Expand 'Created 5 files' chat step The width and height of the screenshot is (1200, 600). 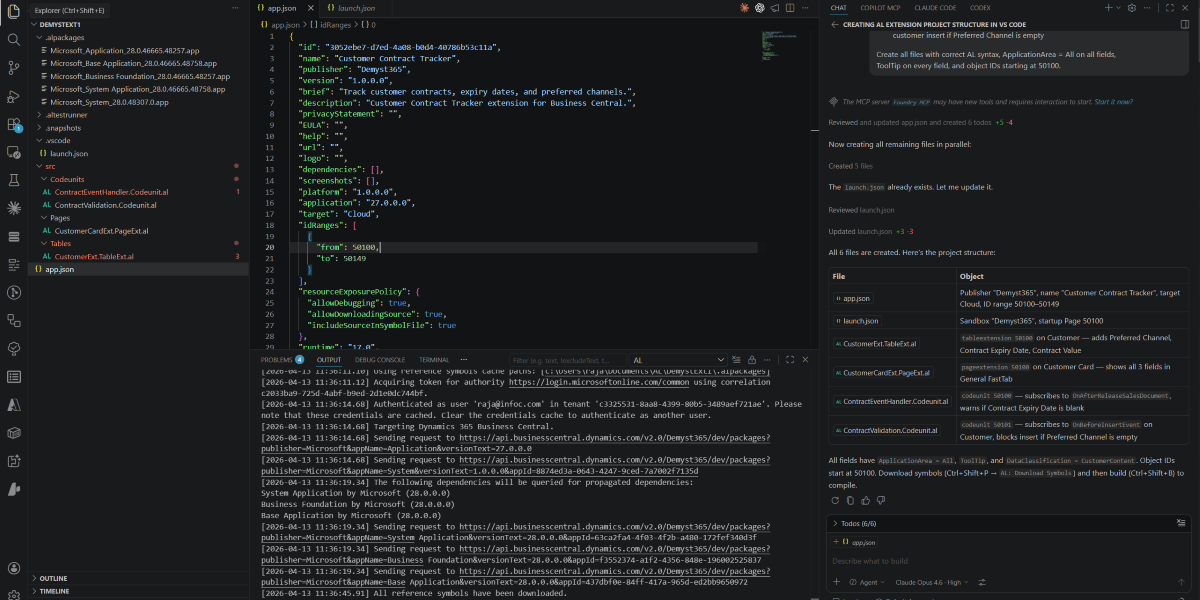coord(850,166)
